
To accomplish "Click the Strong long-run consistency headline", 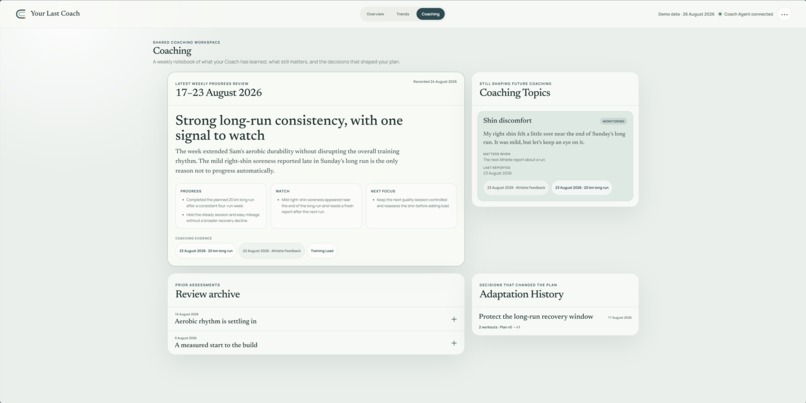I will point(289,128).
